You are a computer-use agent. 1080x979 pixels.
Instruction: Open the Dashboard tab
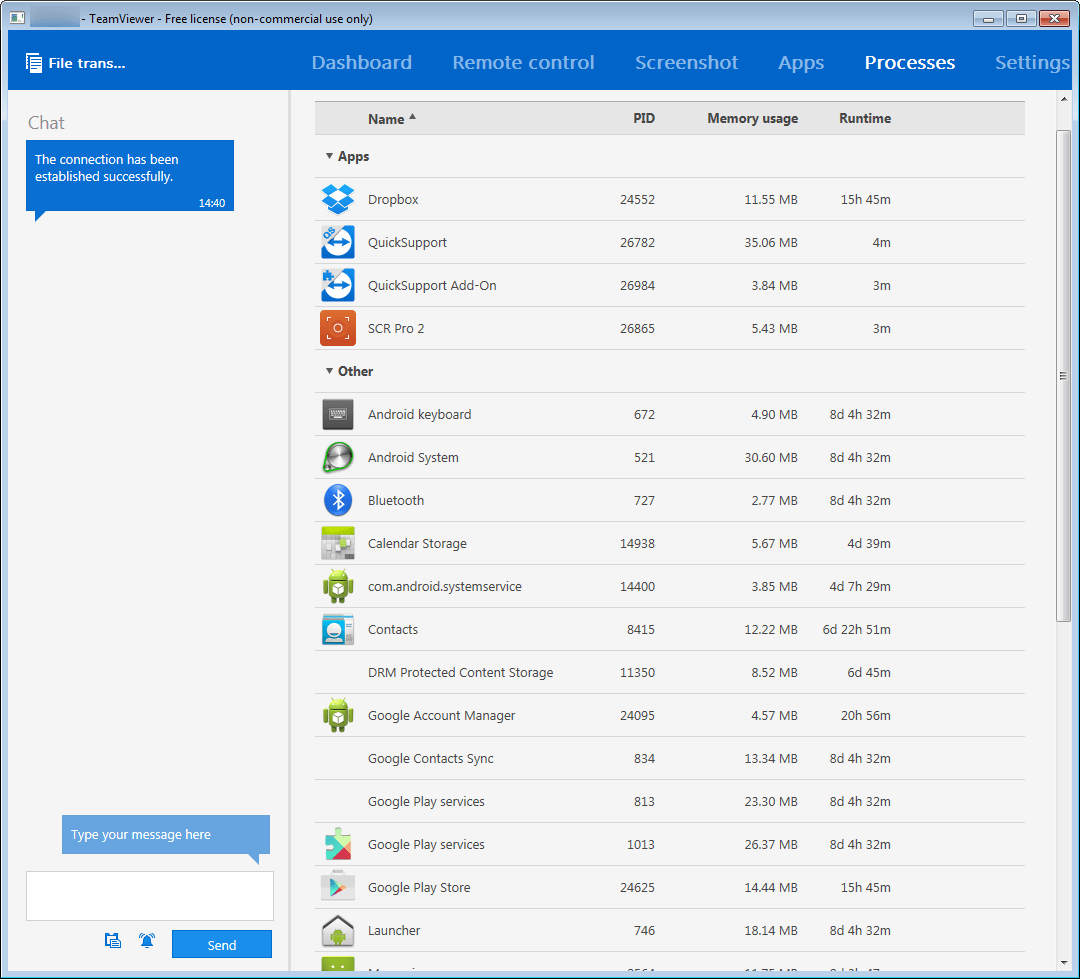362,63
